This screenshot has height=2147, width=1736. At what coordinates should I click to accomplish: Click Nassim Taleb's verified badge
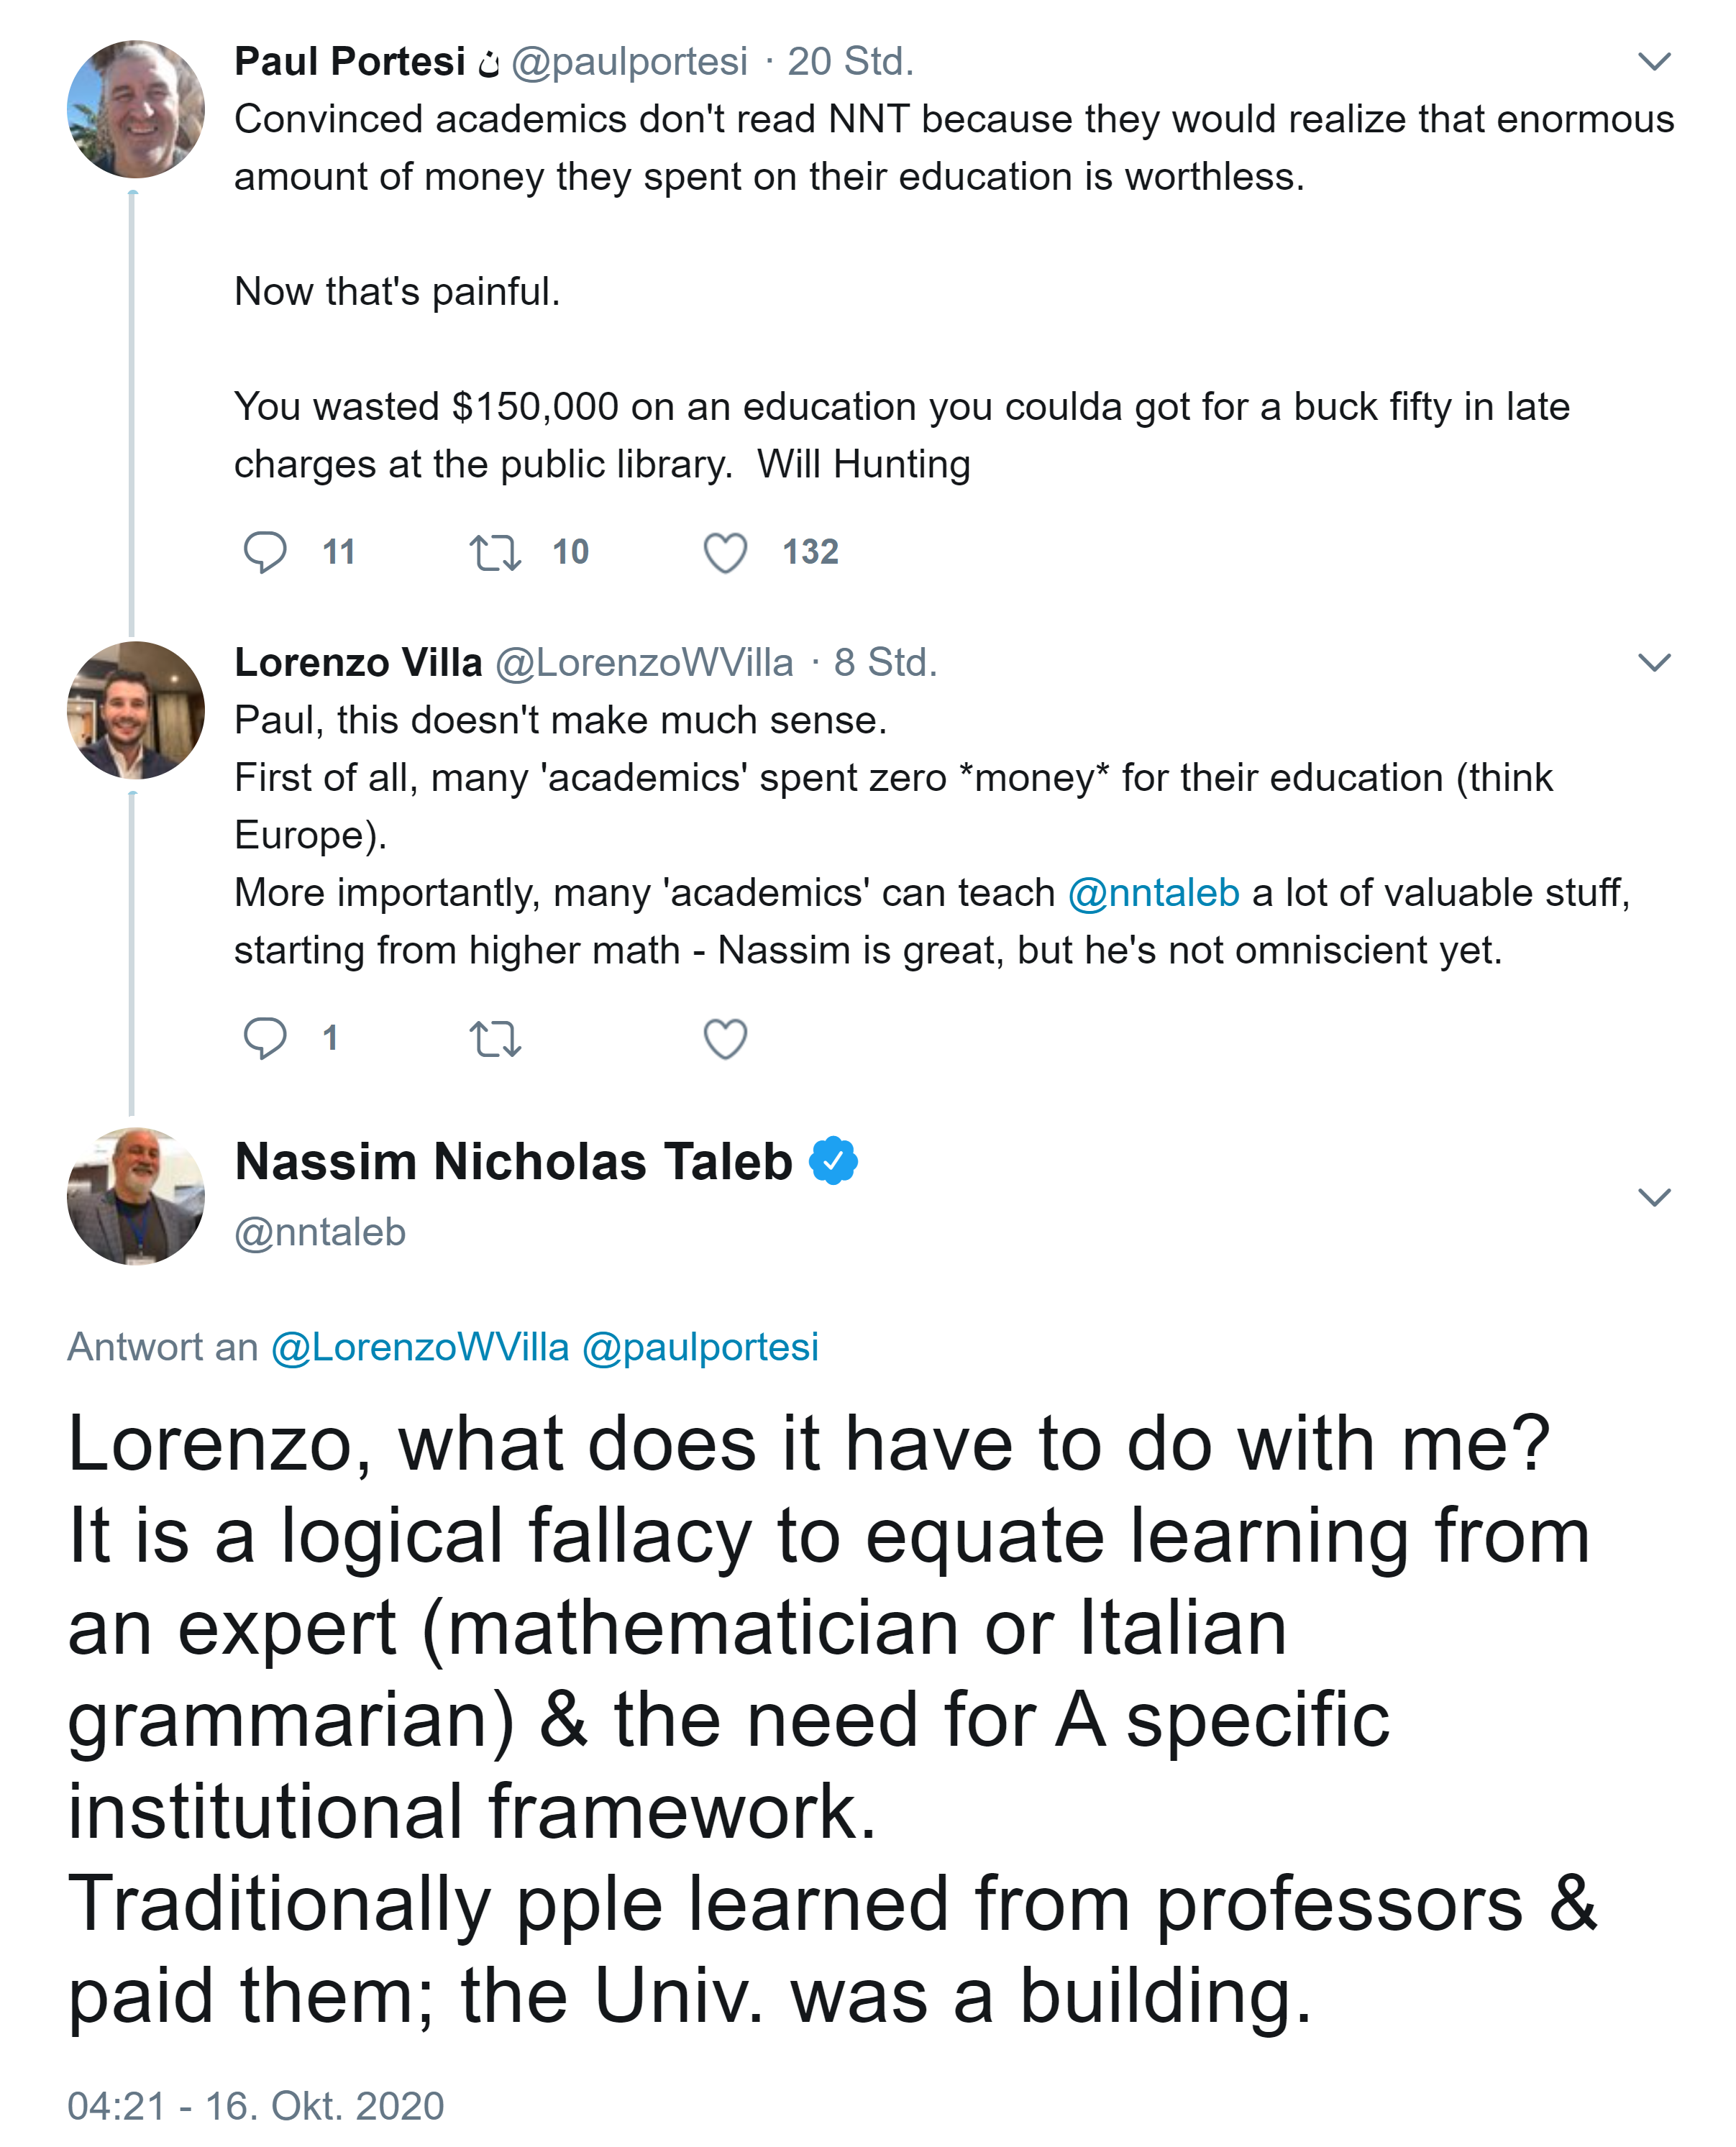pos(833,1161)
